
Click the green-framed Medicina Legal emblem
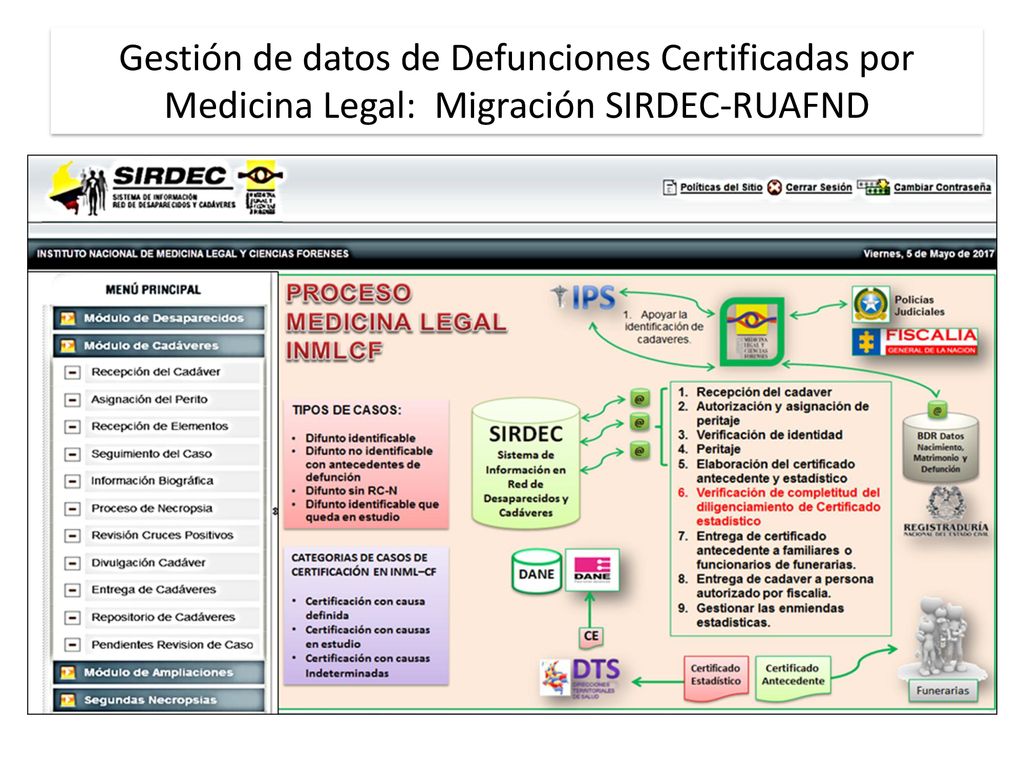[752, 332]
